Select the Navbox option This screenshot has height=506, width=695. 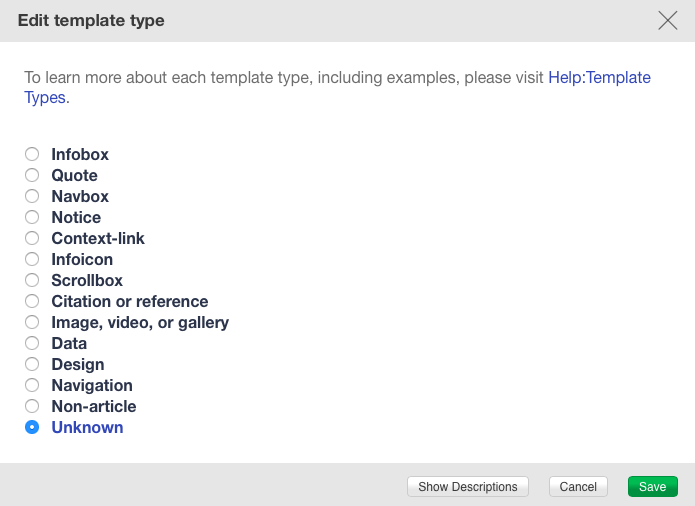click(32, 197)
